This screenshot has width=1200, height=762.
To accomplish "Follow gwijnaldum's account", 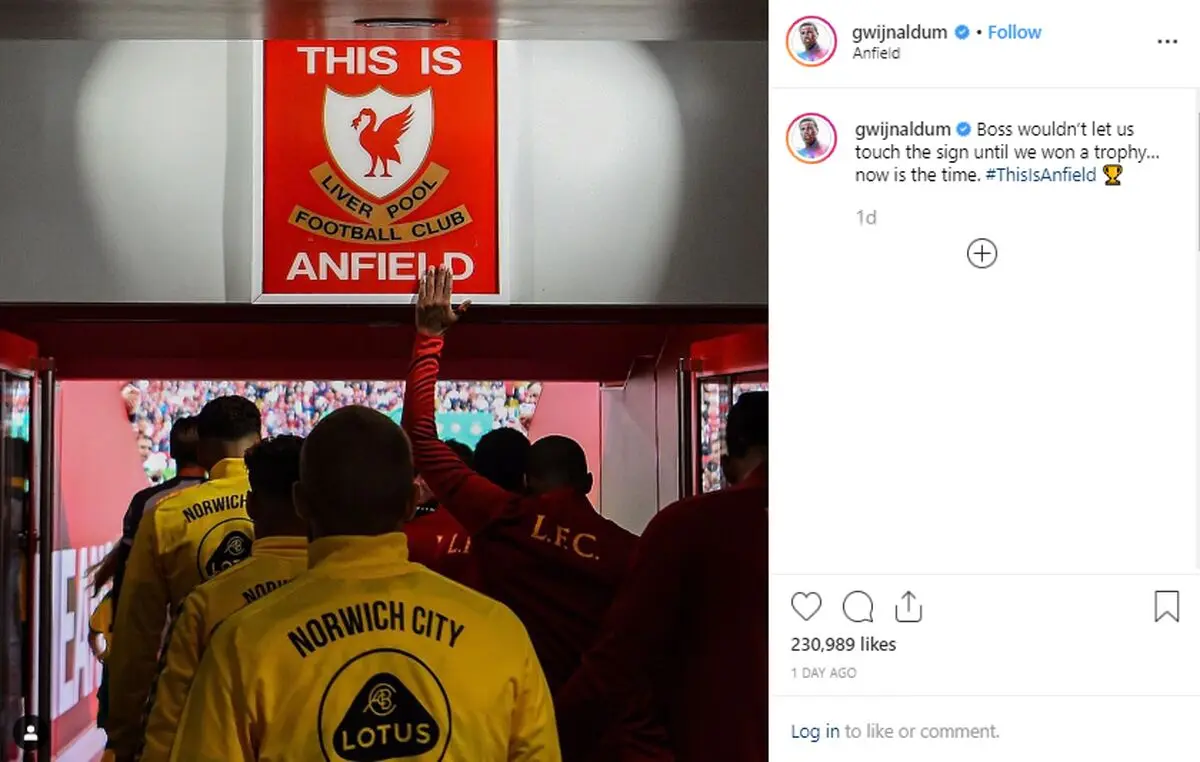I will pos(1014,32).
